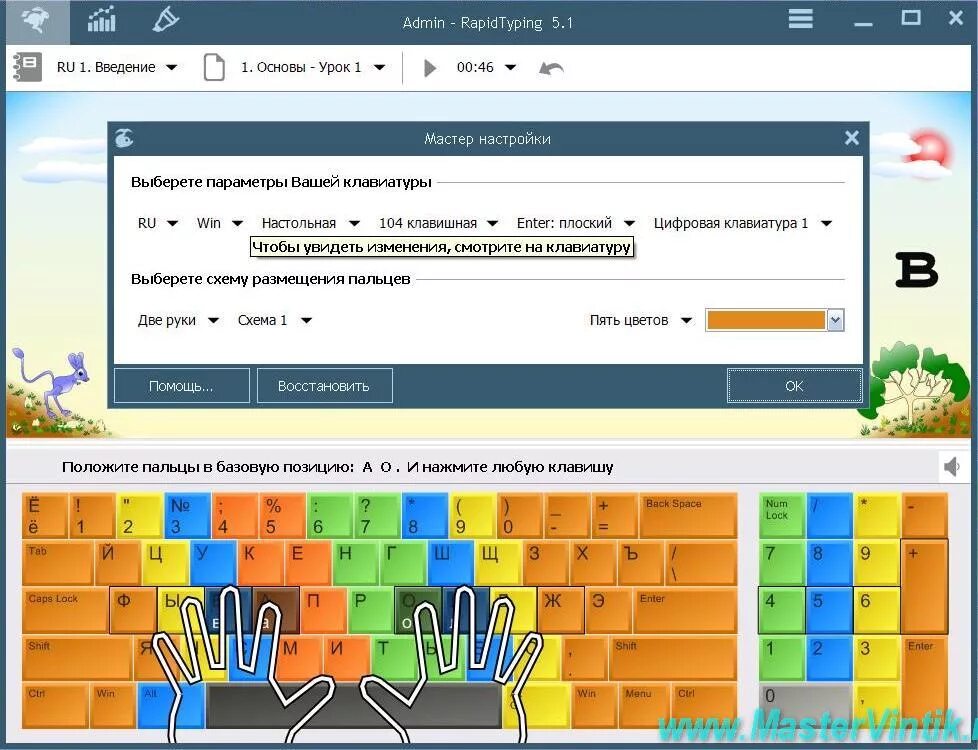This screenshot has width=978, height=750.
Task: Click the П key on virtual keyboard
Action: [324, 610]
